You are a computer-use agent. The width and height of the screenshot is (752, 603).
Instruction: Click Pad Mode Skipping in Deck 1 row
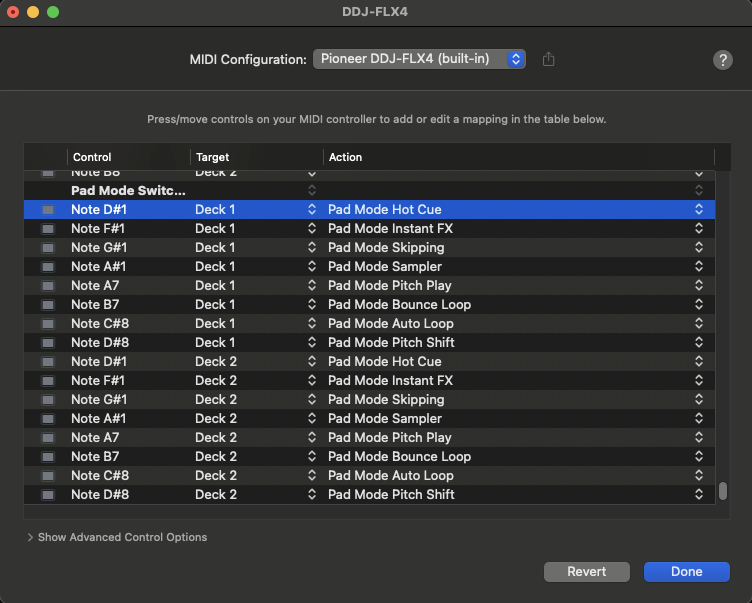tap(386, 248)
